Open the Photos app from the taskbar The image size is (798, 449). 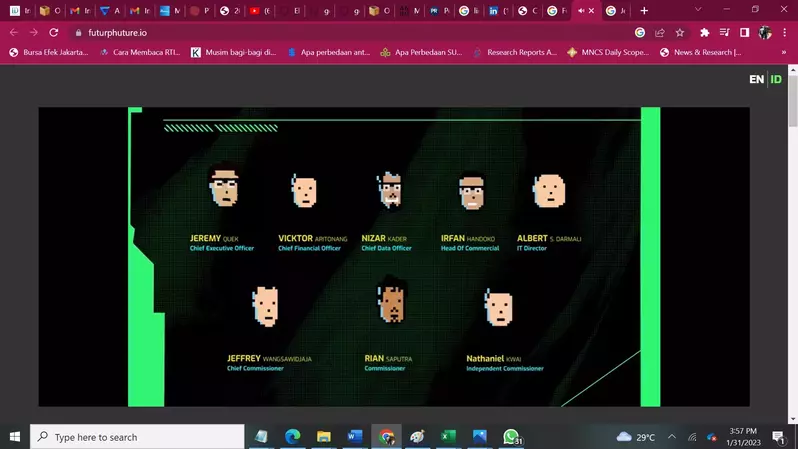[x=479, y=437]
